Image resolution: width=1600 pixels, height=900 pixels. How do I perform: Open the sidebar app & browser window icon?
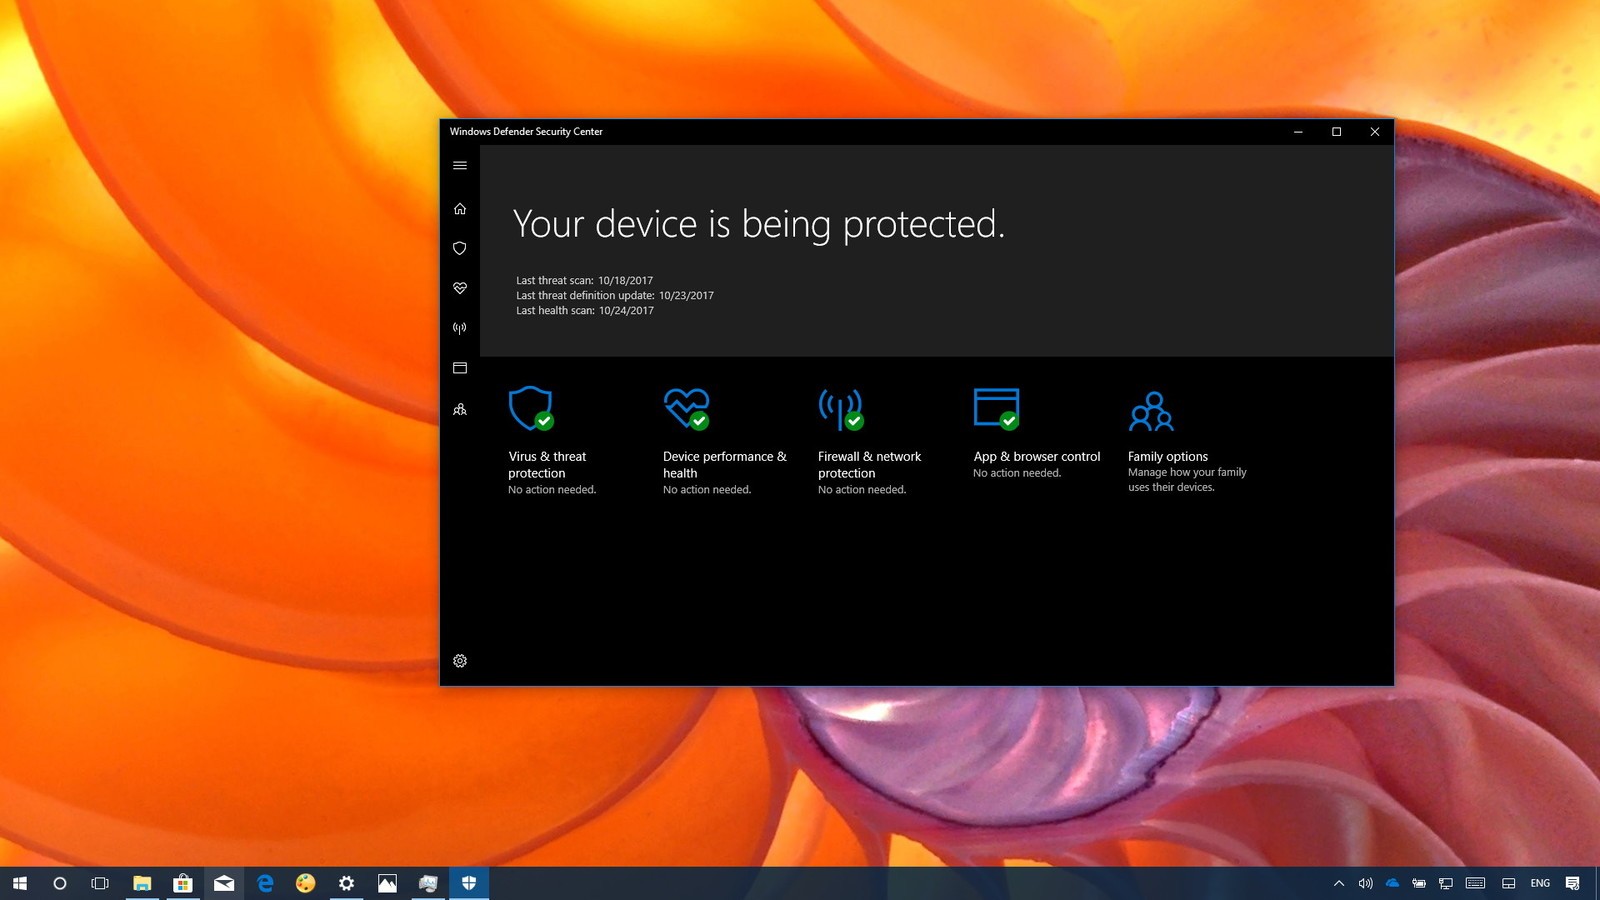pyautogui.click(x=460, y=368)
